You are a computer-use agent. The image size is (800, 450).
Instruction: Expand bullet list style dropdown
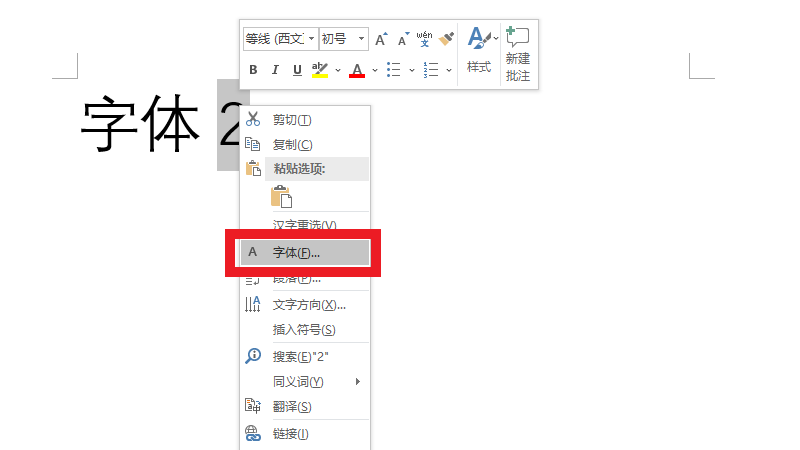[x=412, y=70]
